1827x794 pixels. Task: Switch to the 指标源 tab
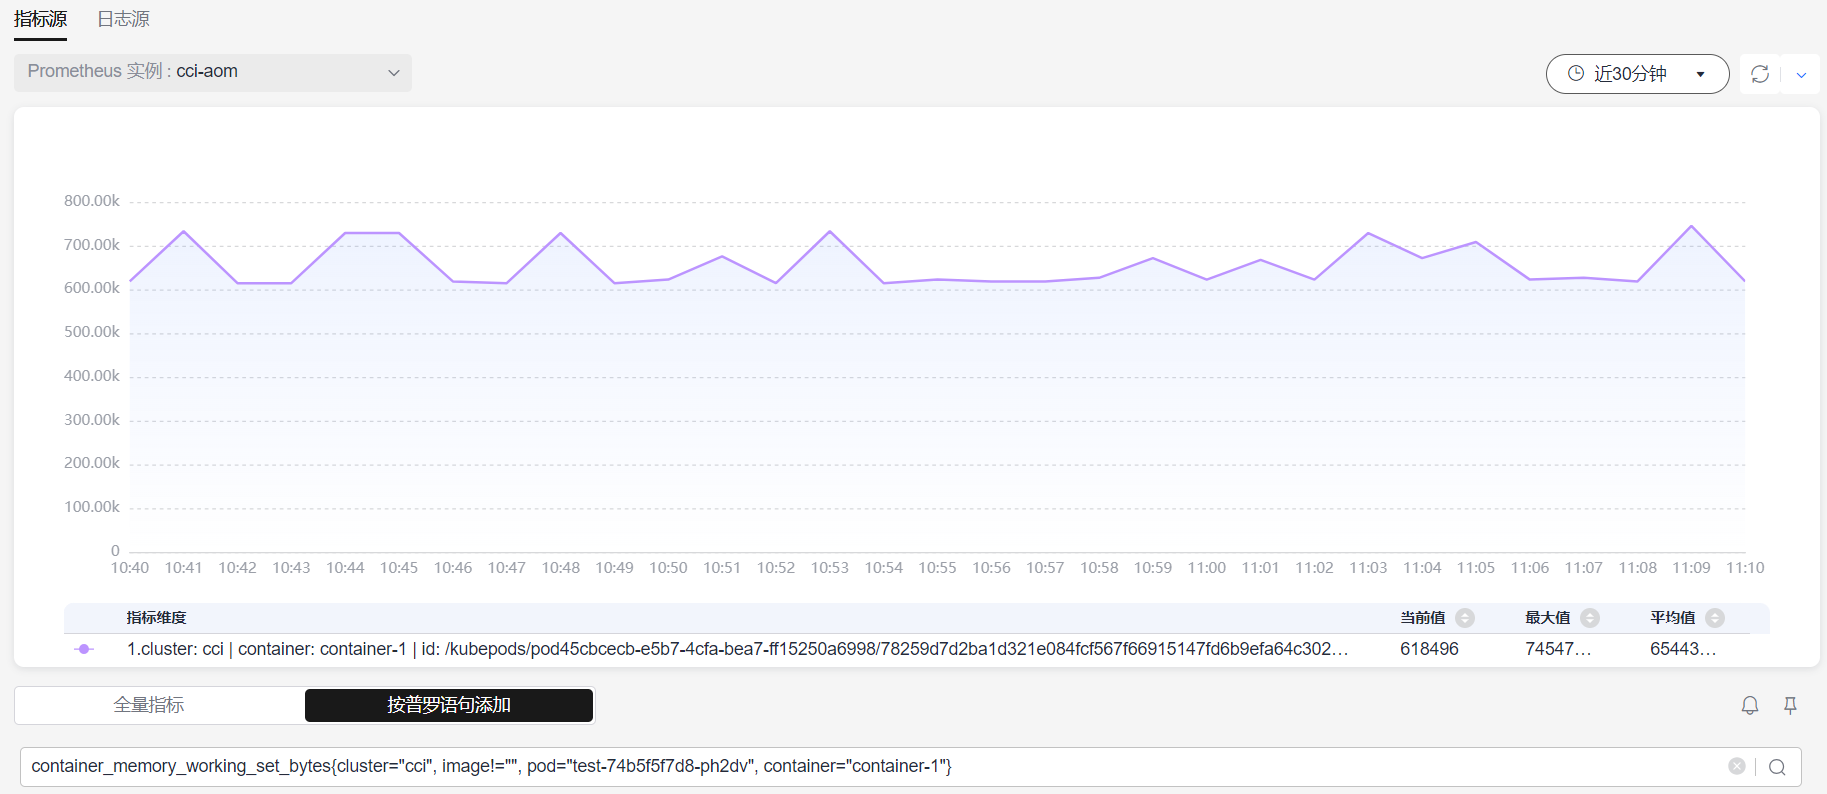pos(40,19)
